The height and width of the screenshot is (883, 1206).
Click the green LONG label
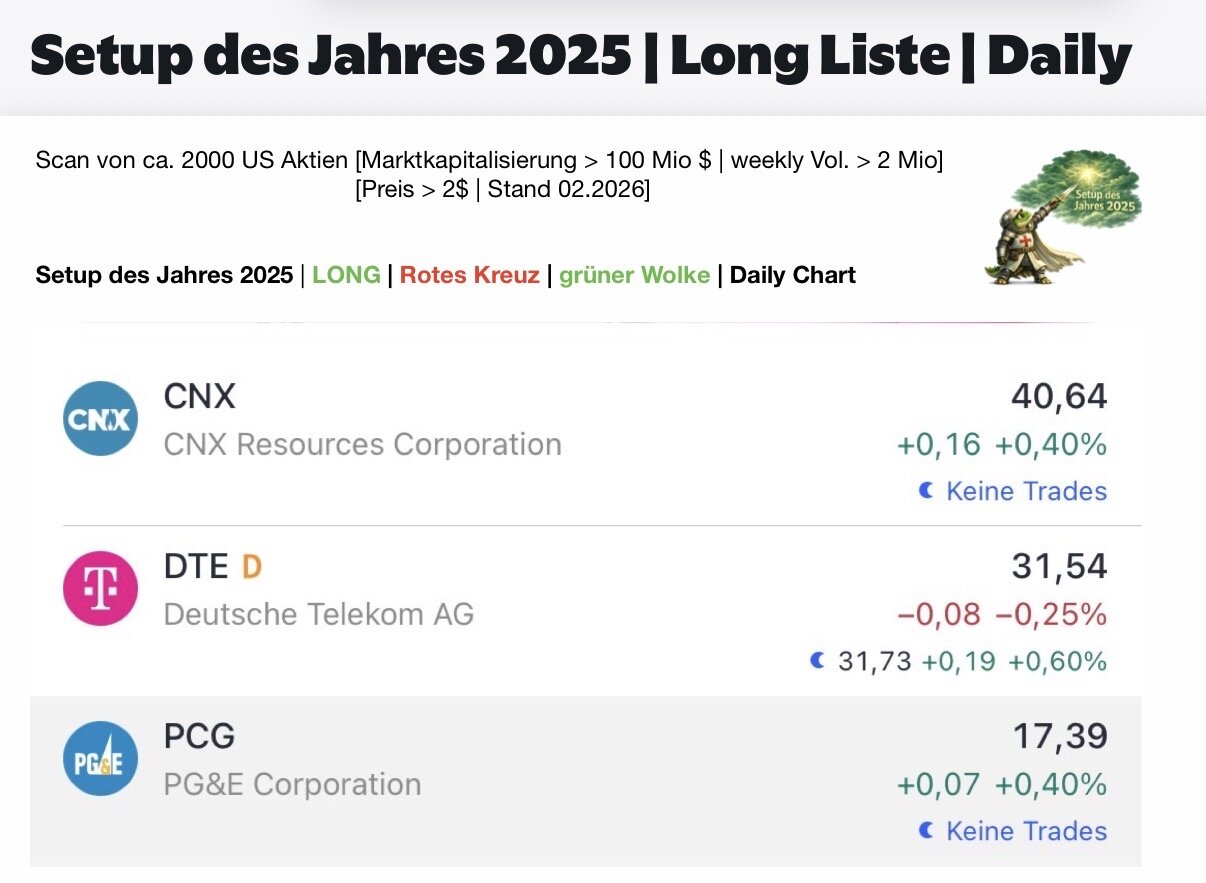click(x=346, y=275)
